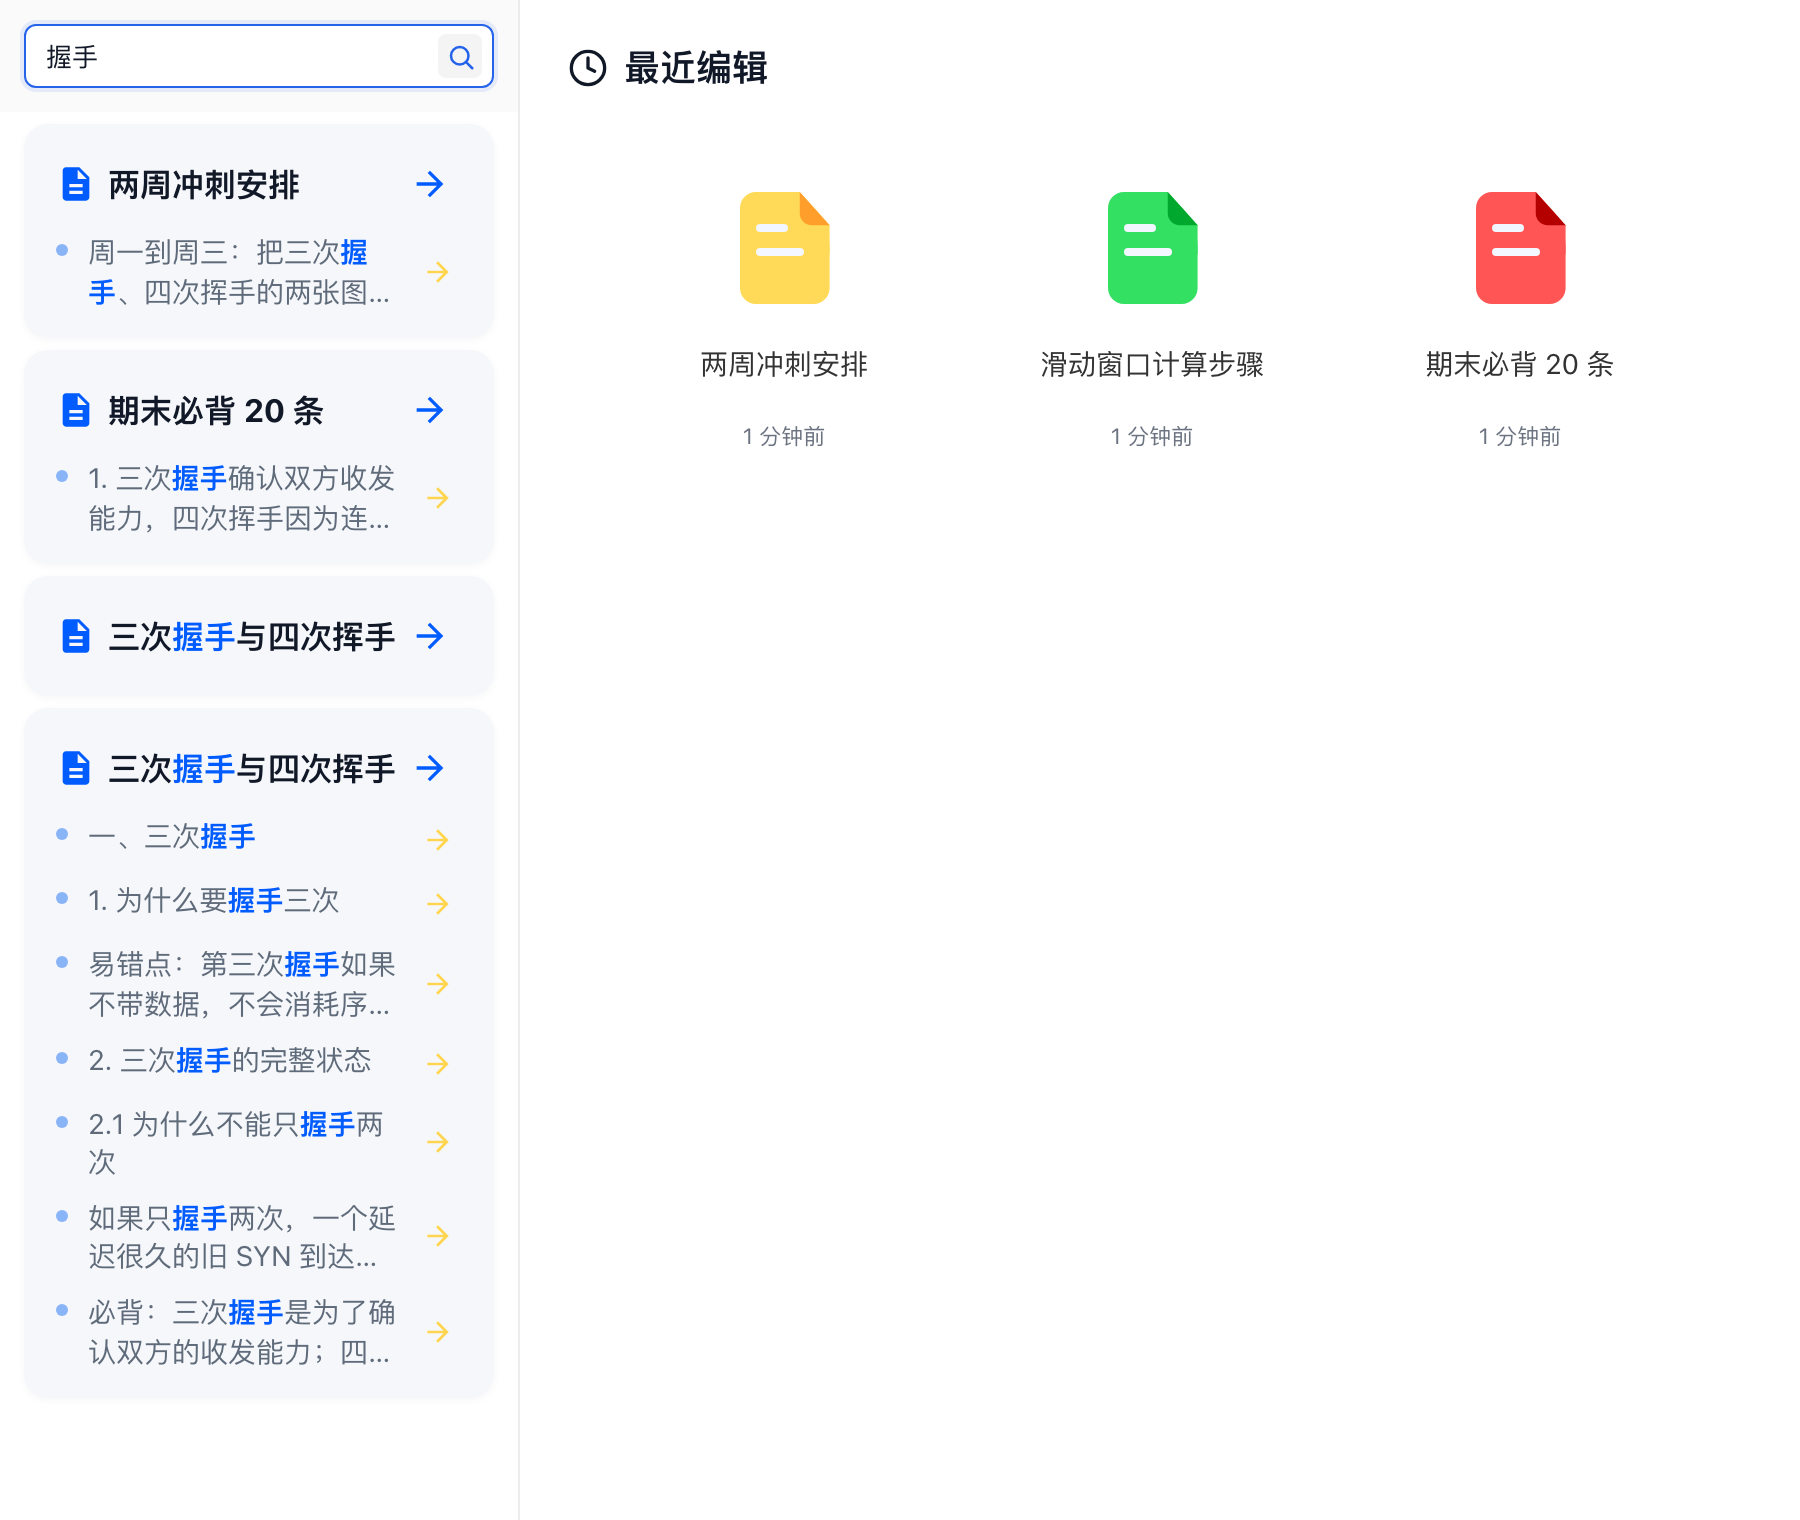
Task: Click the clock icon next to 最近编辑
Action: 588,68
